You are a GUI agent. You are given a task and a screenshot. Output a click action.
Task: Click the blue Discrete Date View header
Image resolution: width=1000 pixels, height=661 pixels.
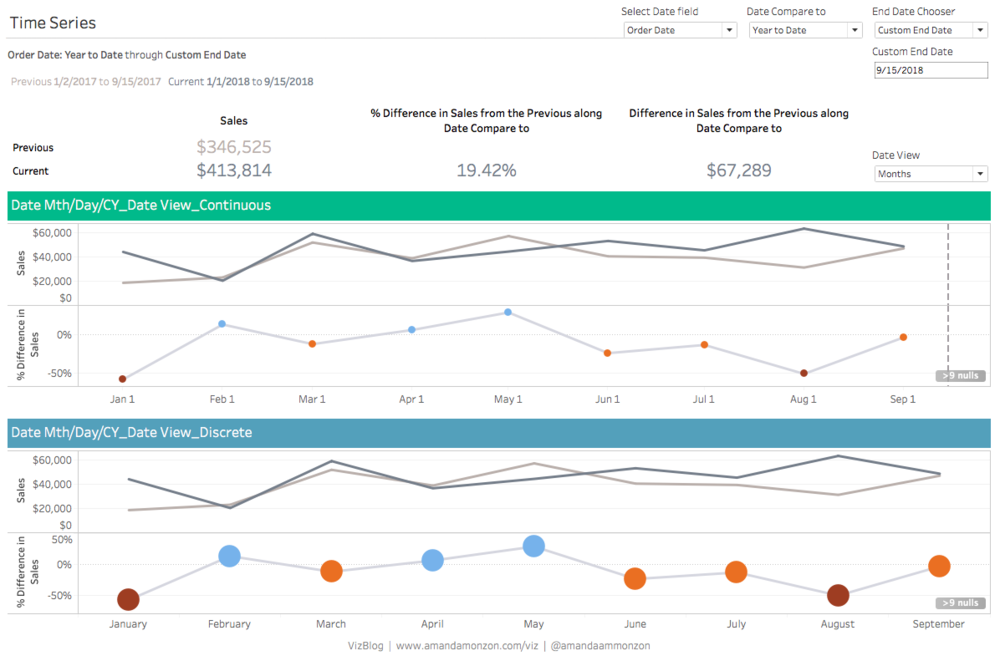click(499, 433)
